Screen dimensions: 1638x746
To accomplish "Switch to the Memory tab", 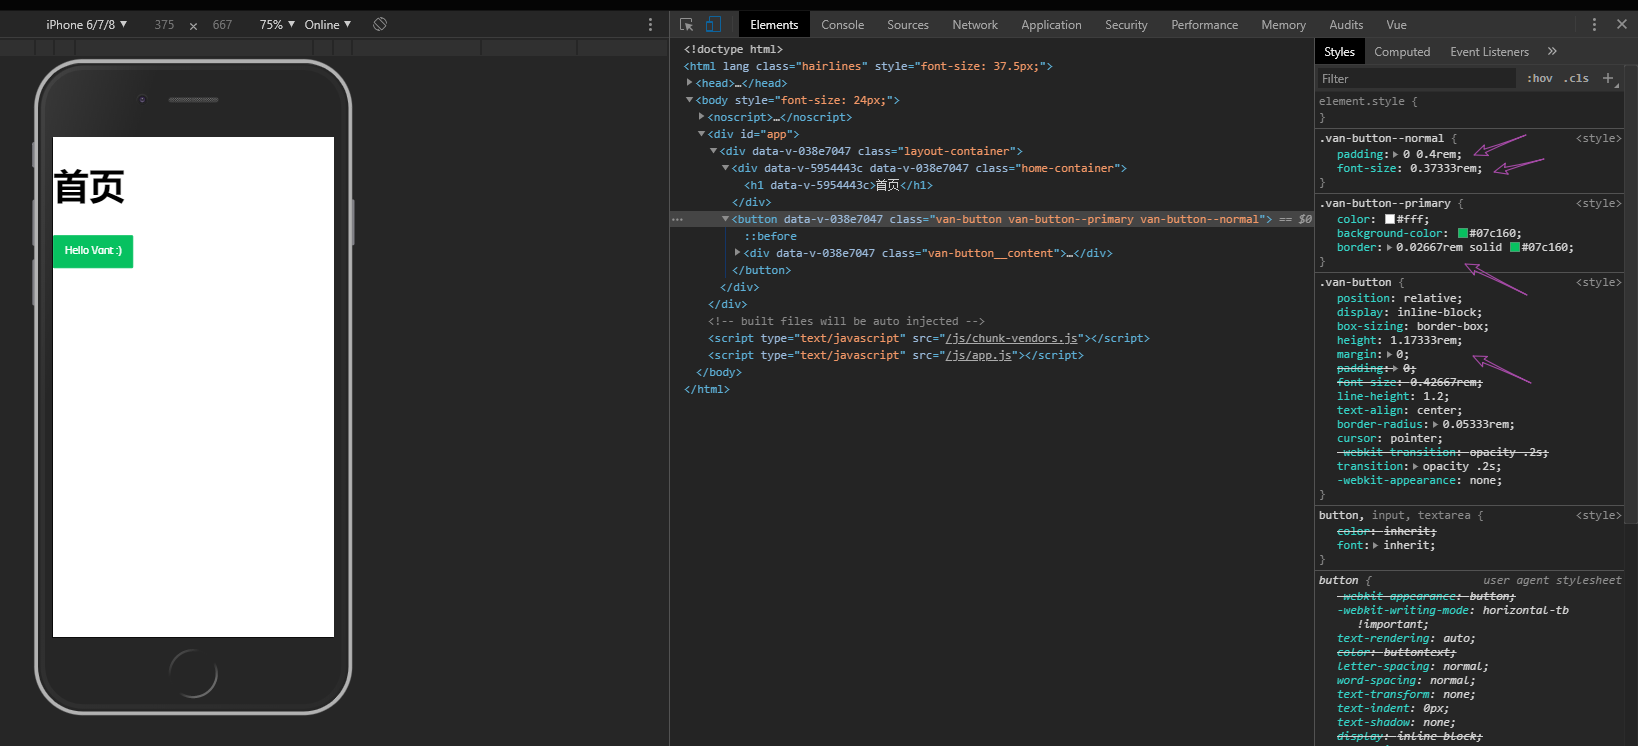I will pos(1283,25).
